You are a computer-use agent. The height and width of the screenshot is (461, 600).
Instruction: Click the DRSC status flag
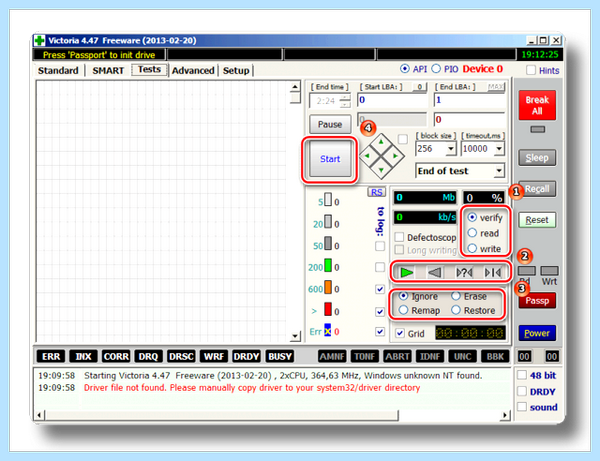(181, 357)
